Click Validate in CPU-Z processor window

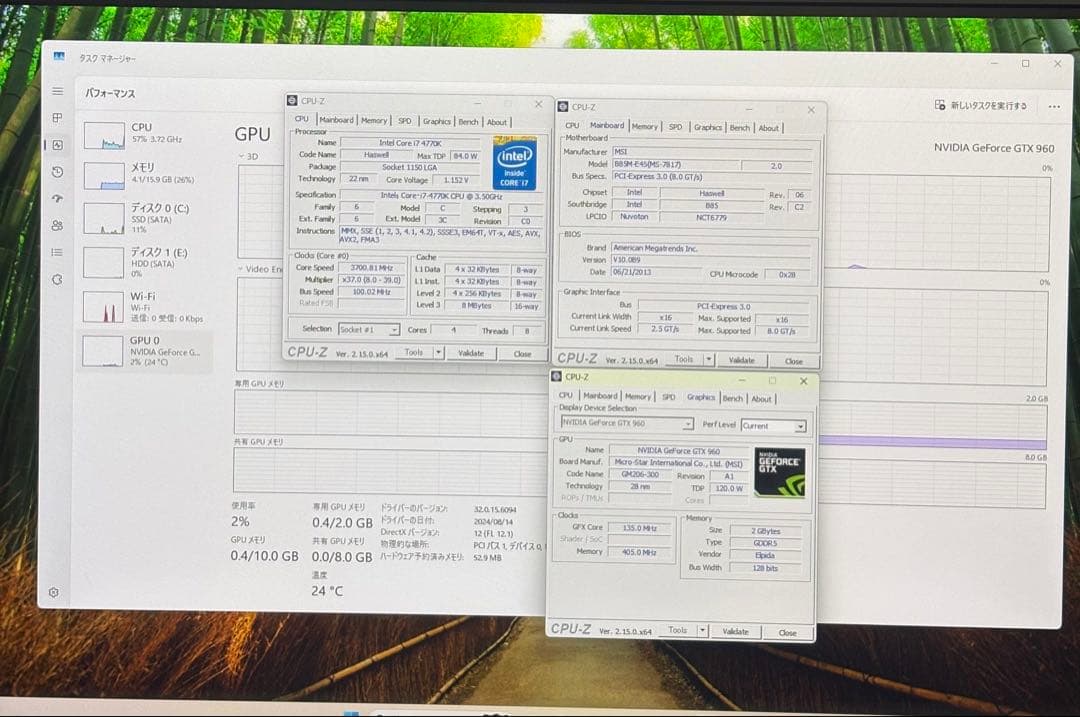click(x=471, y=353)
